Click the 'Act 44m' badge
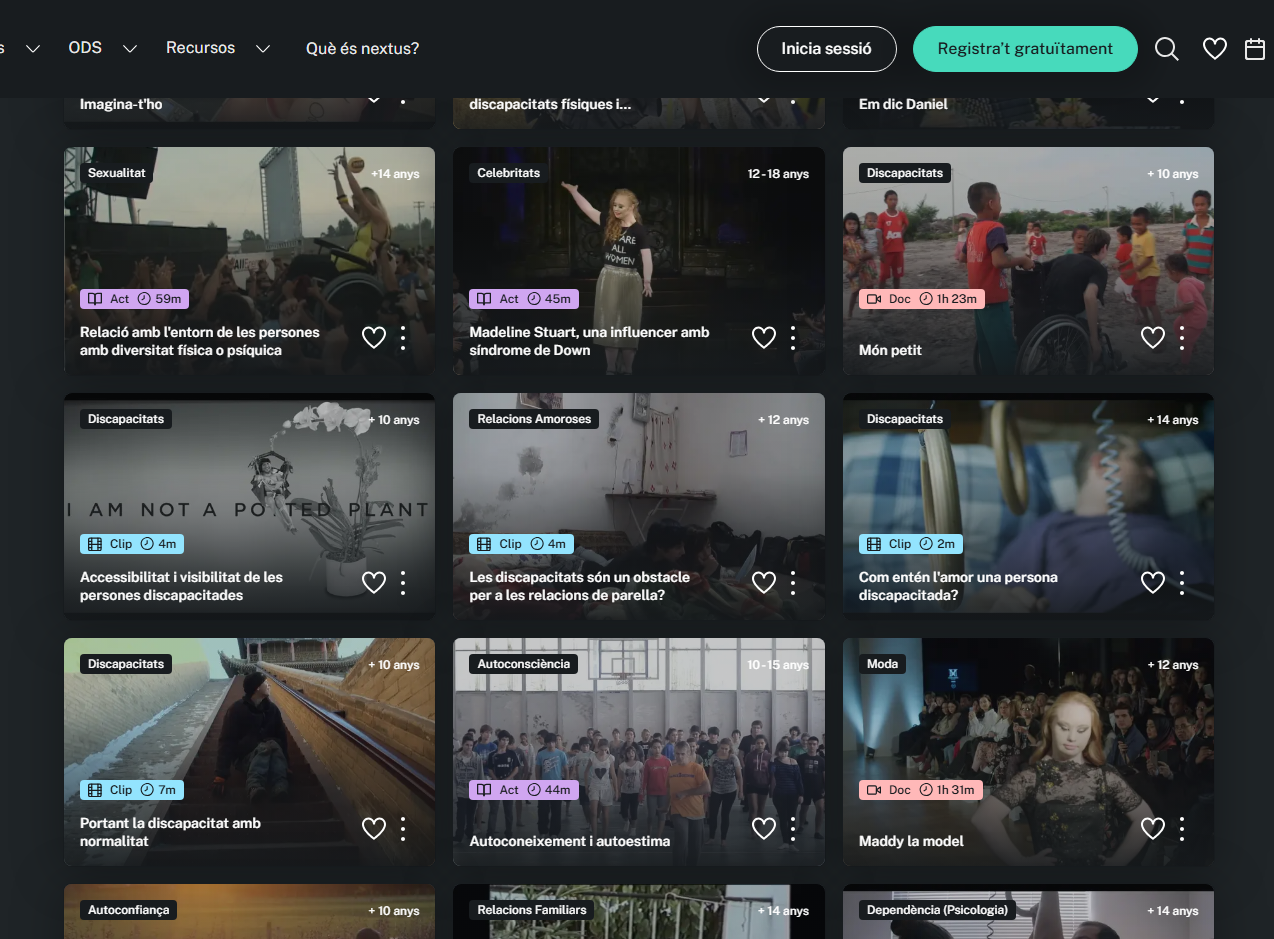This screenshot has height=939, width=1274. point(523,790)
